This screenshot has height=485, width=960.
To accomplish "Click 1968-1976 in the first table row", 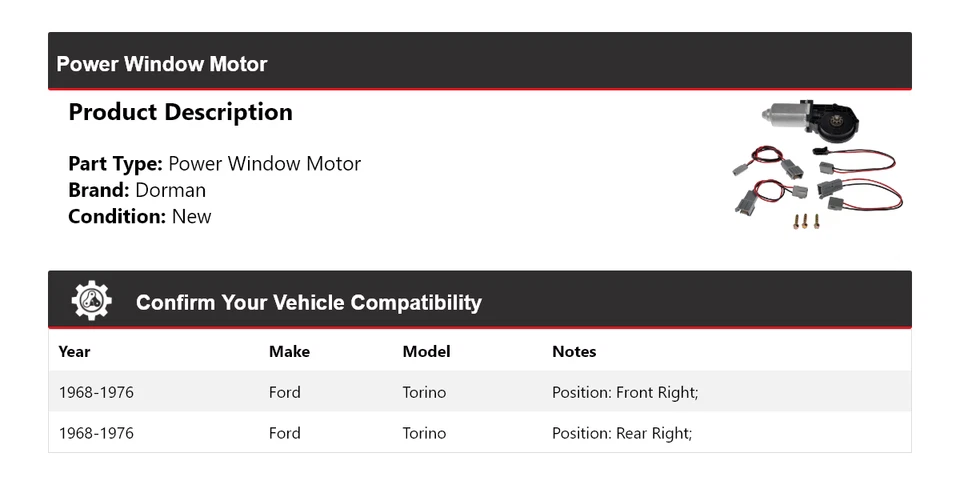I will pos(96,393).
